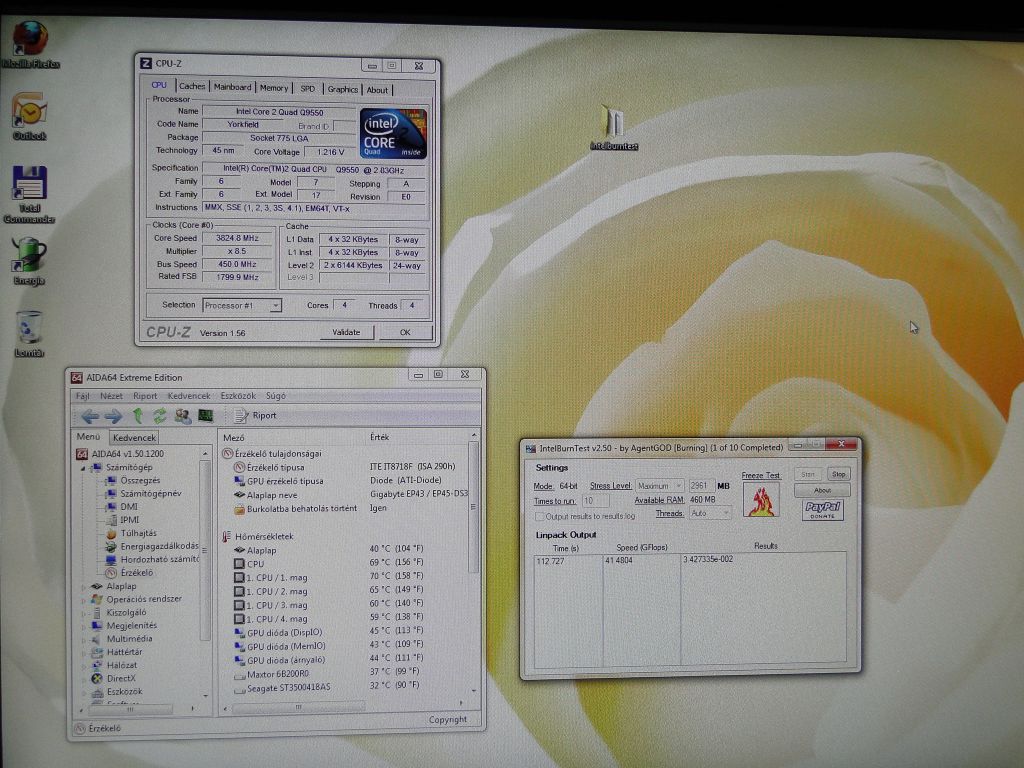The height and width of the screenshot is (768, 1024).
Task: Open the Kedvencek menu in AIDA64
Action: coord(189,396)
